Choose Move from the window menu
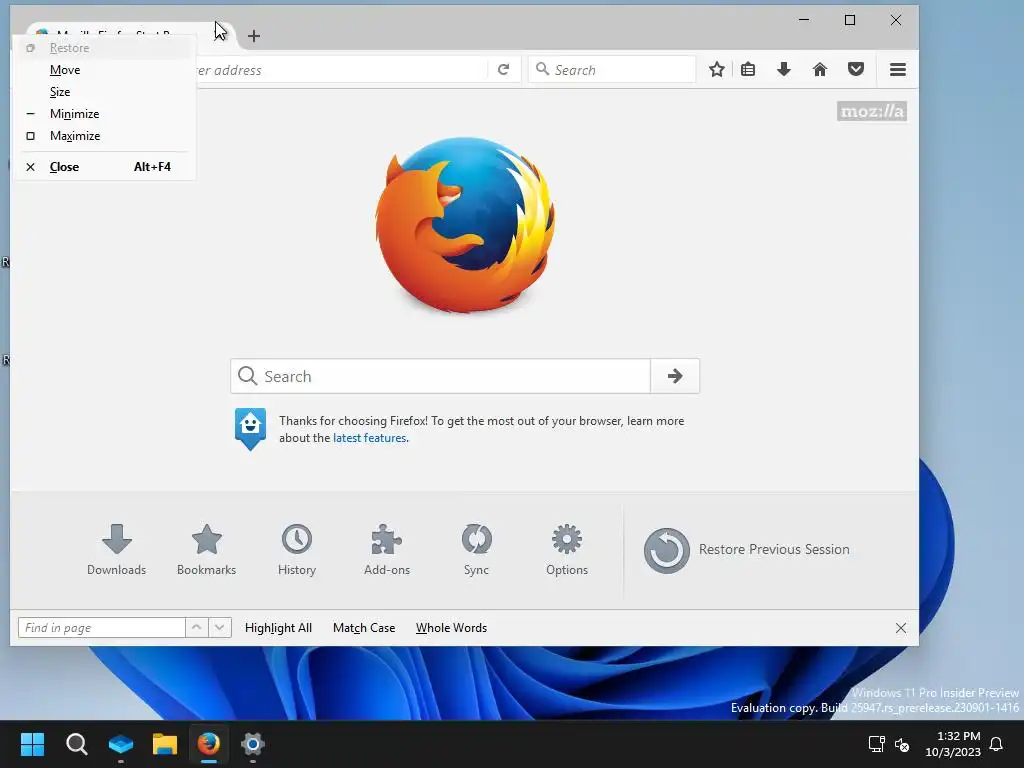Screen dimensions: 1024x768 104,70
